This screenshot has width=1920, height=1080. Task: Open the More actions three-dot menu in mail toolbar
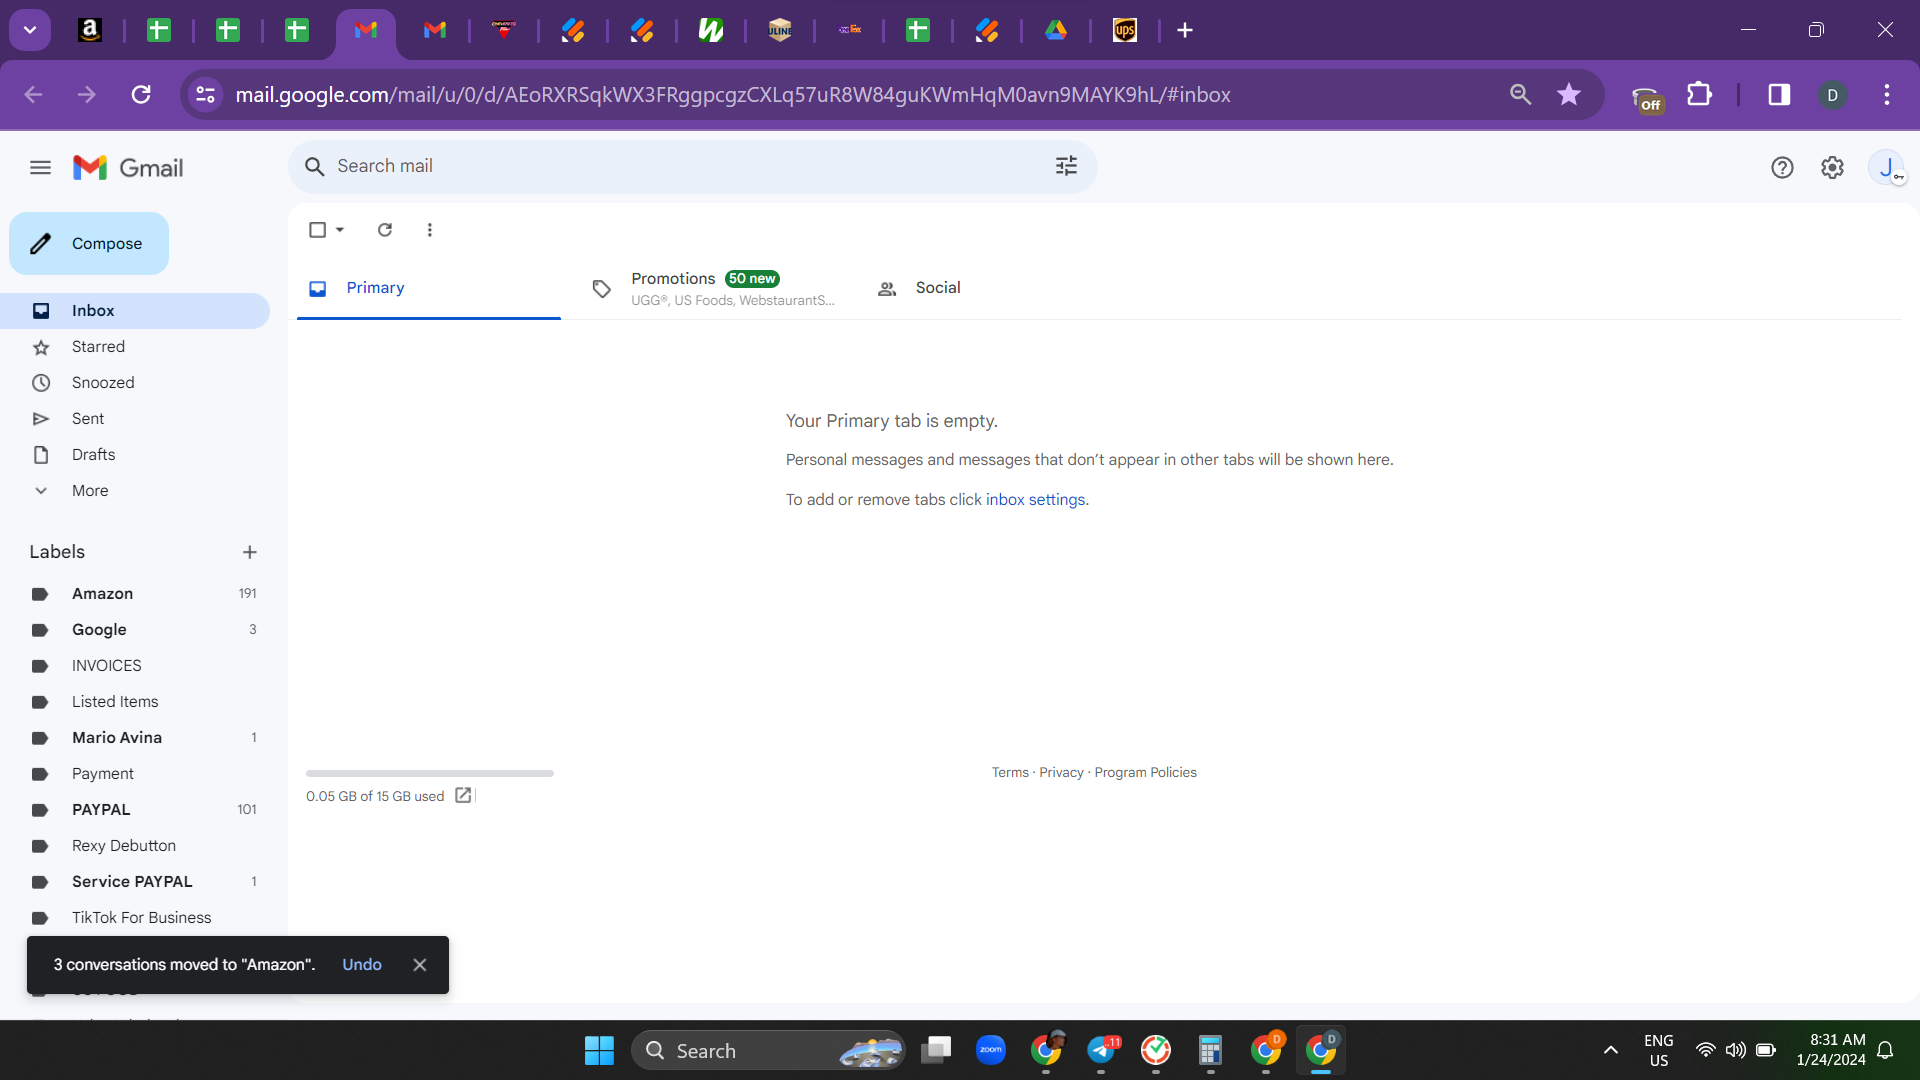coord(430,230)
